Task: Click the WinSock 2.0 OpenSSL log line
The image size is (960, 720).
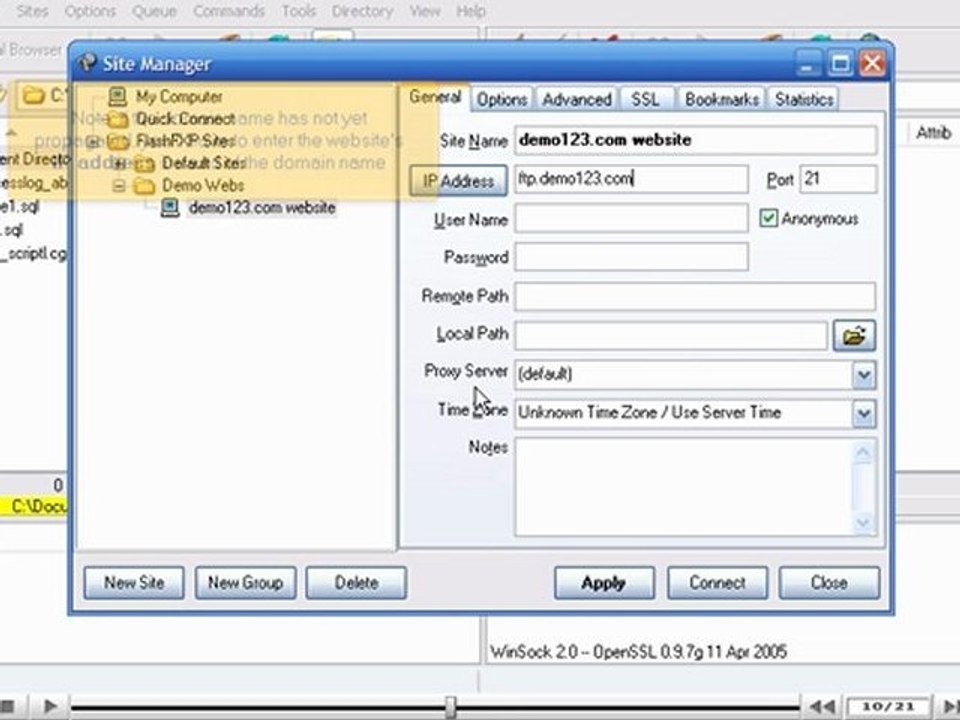Action: 639,652
